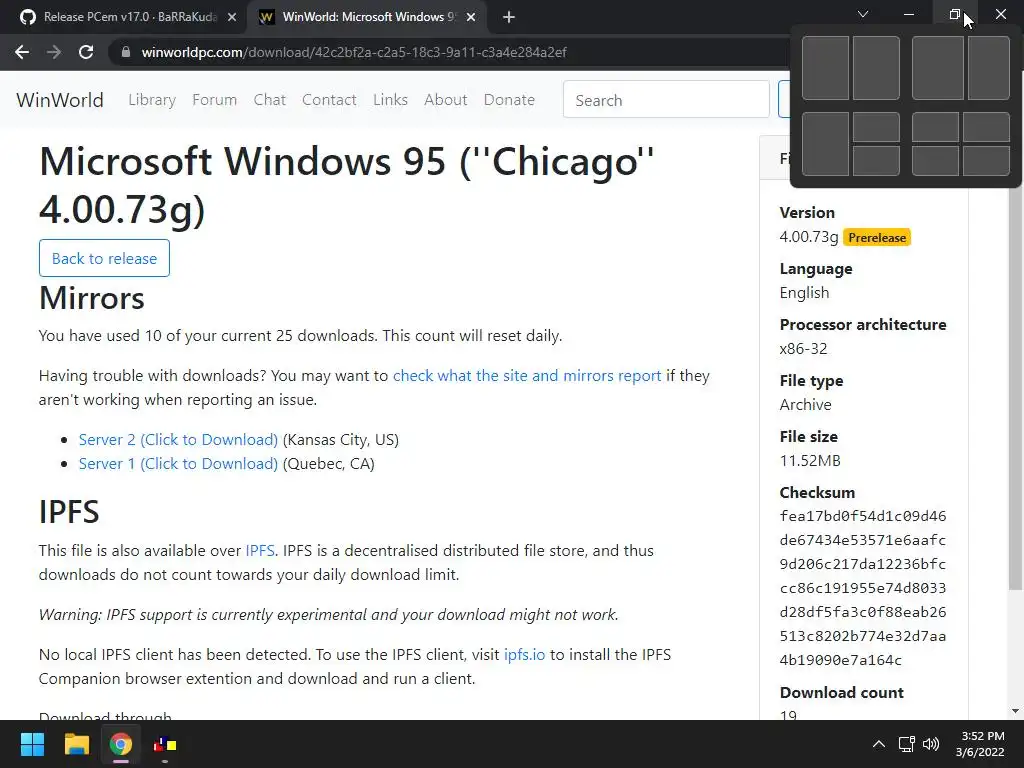
Task: Close the Release PCem v17.0 tab
Action: pos(232,17)
